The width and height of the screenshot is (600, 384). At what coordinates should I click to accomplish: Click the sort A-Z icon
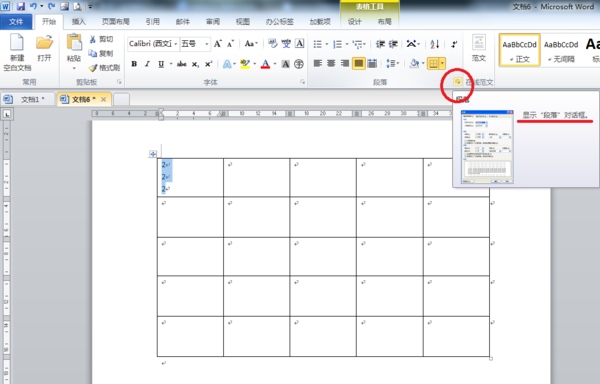pos(434,44)
